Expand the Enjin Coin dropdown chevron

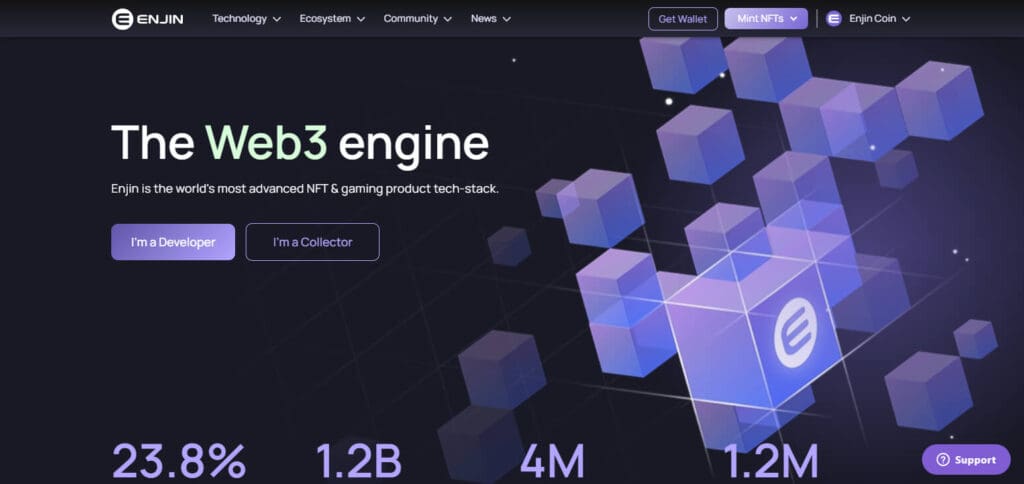(906, 20)
